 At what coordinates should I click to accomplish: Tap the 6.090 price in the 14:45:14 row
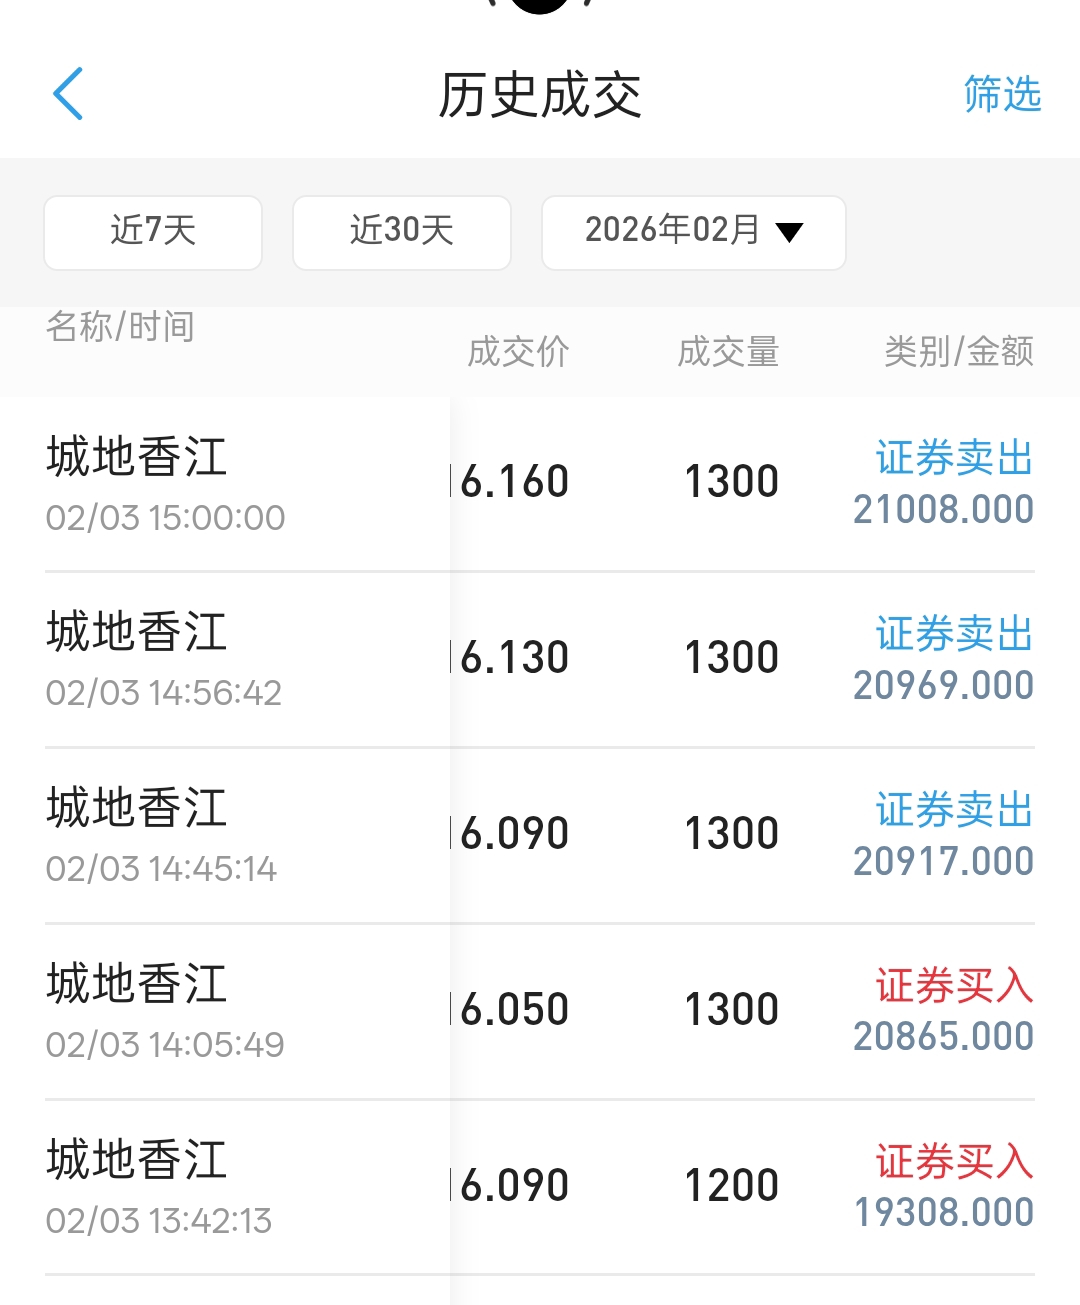[x=514, y=834]
